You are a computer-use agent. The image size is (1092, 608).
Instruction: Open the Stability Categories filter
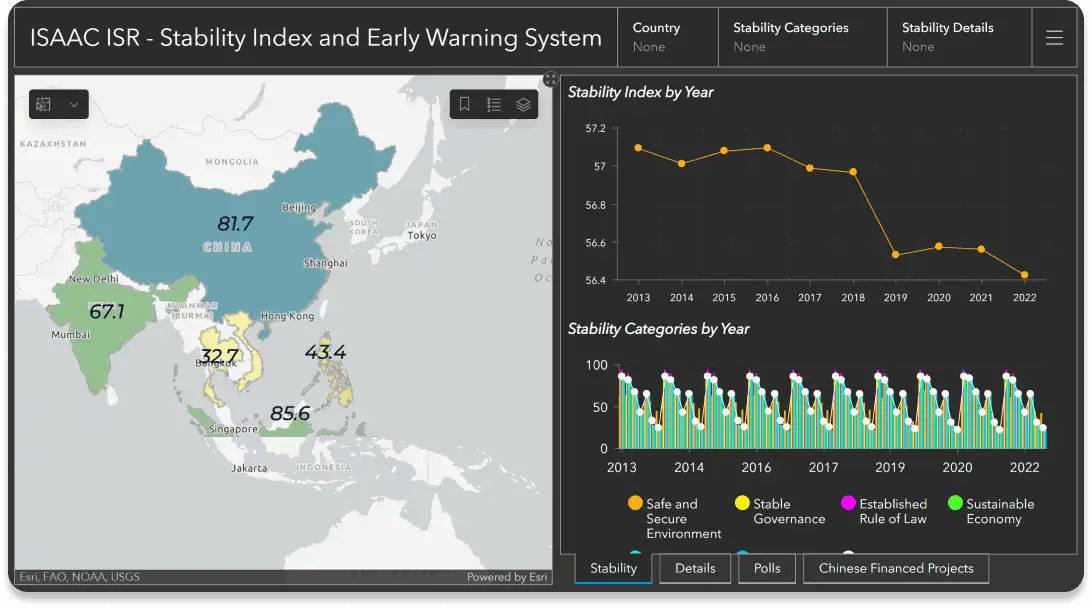coord(802,38)
